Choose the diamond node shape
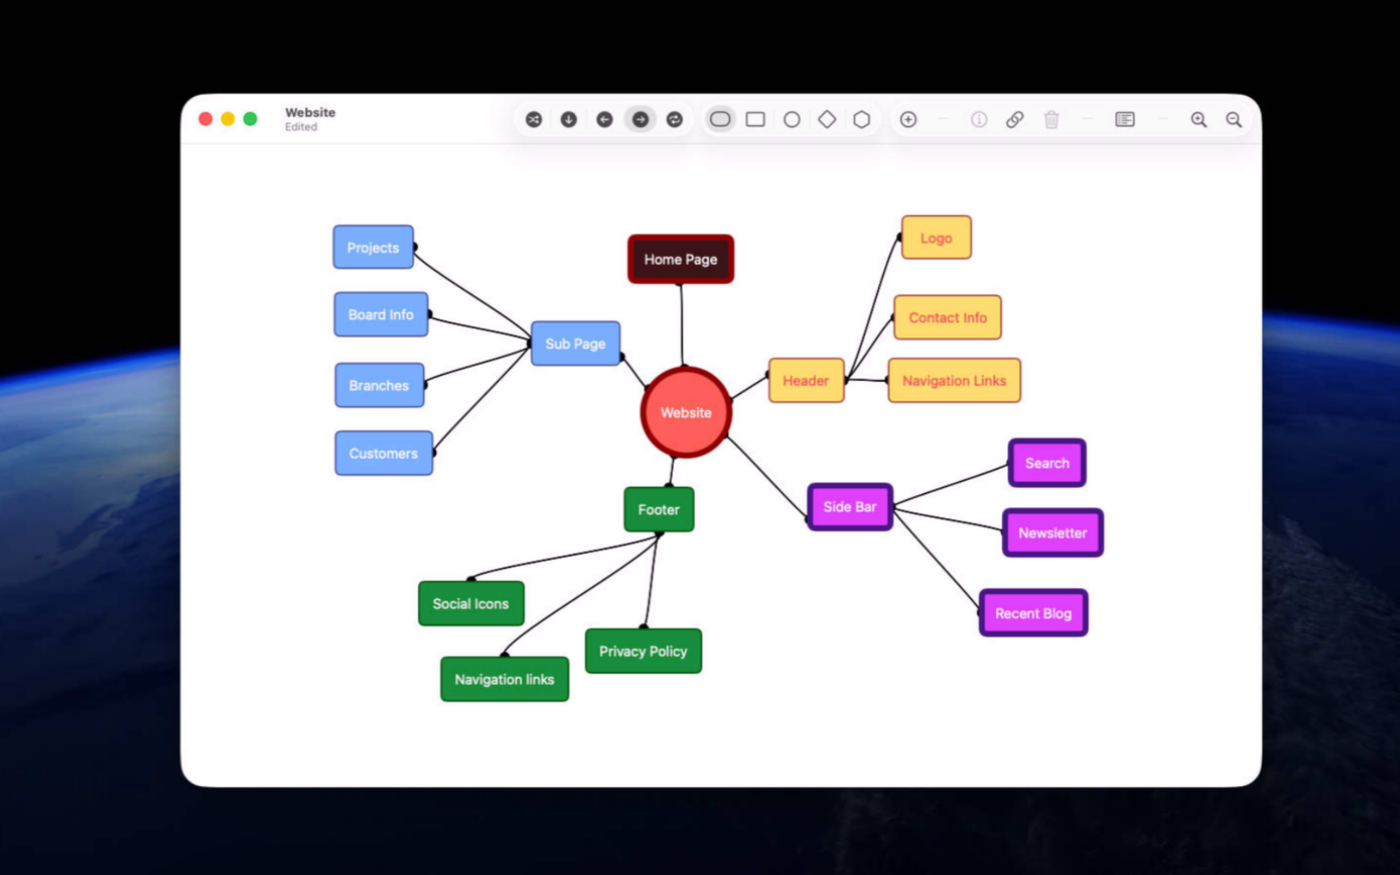Viewport: 1400px width, 875px height. click(827, 119)
